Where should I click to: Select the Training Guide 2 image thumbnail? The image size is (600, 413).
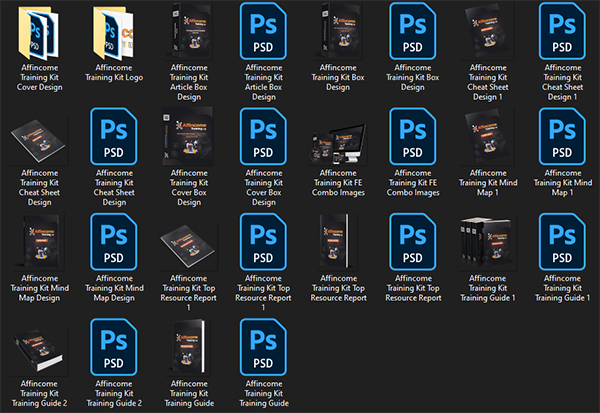tap(38, 351)
